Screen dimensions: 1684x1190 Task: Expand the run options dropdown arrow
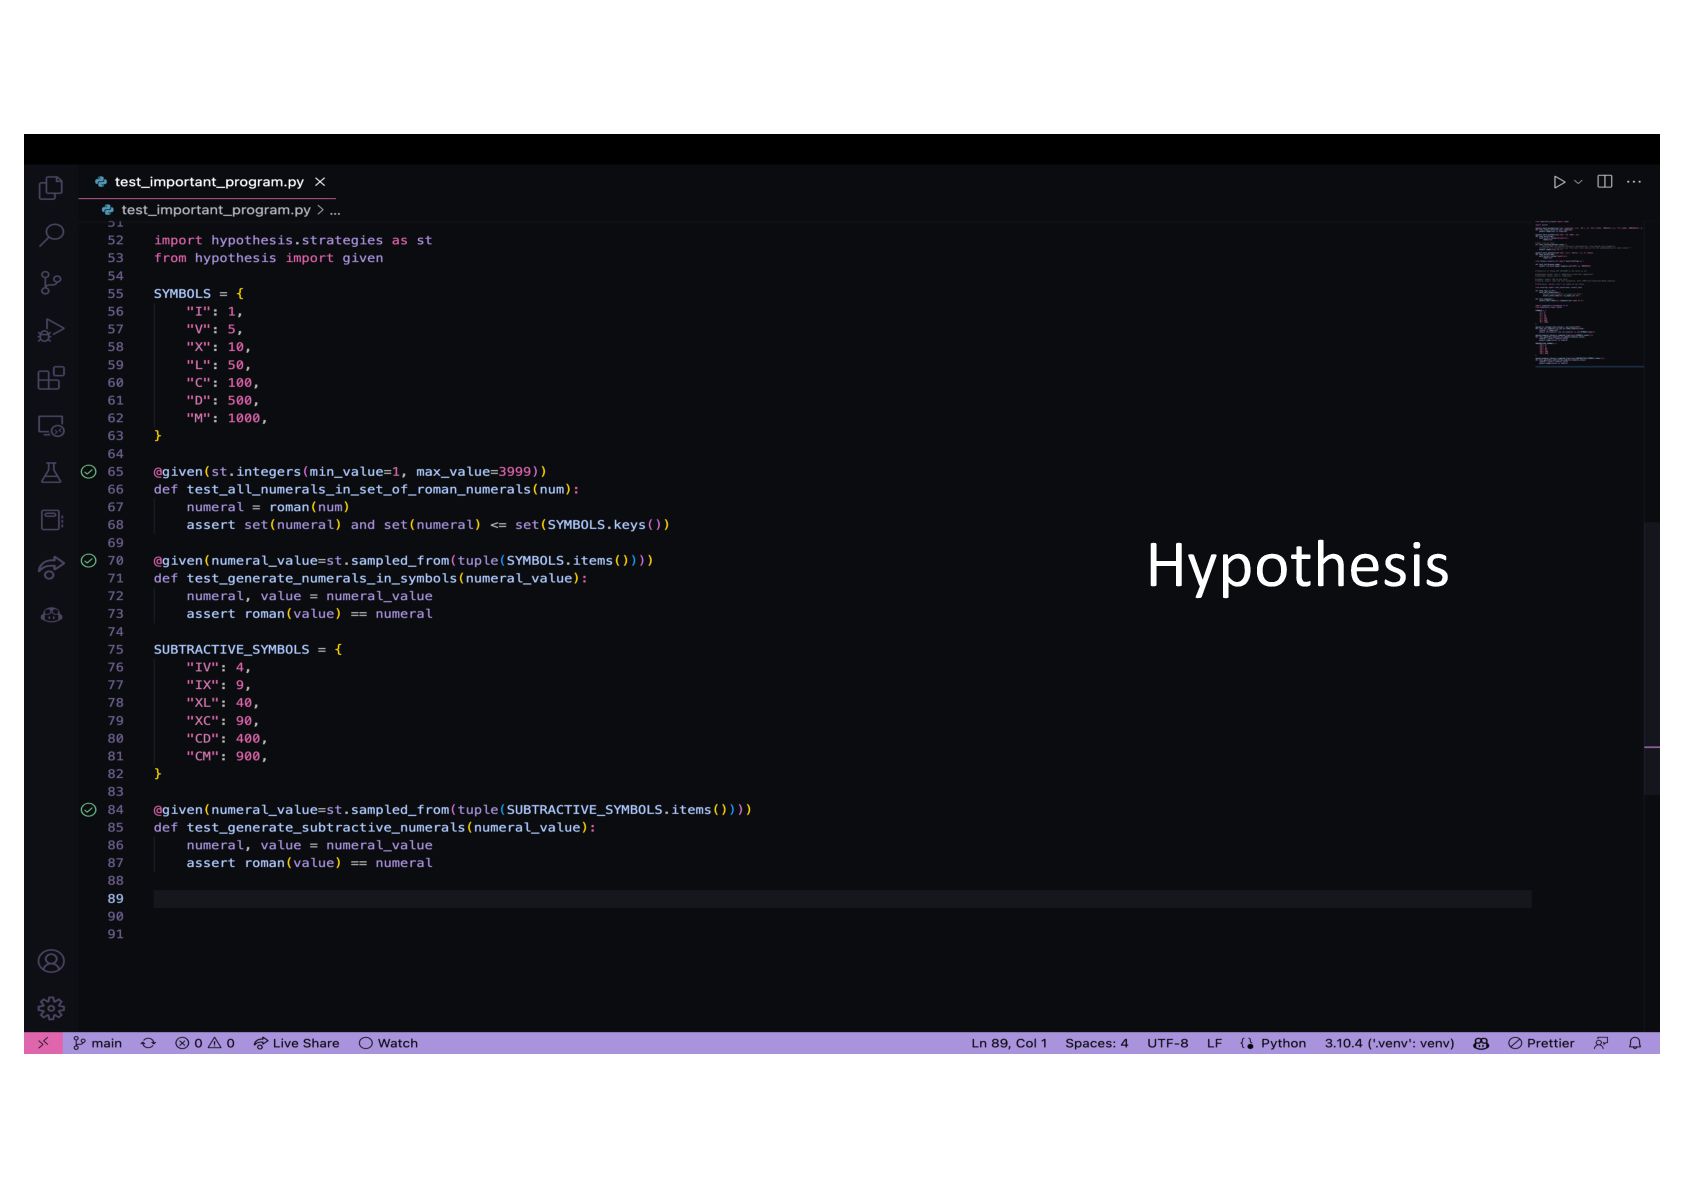click(x=1578, y=182)
